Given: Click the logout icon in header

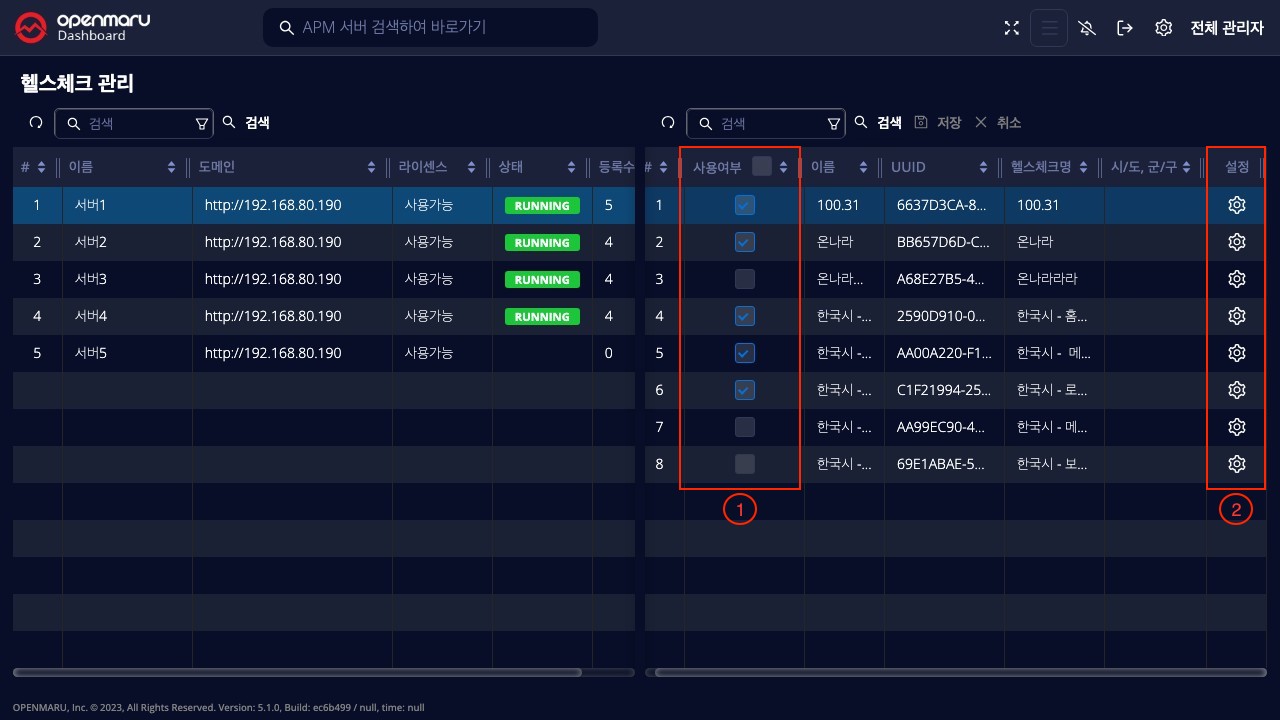Looking at the screenshot, I should coord(1125,28).
